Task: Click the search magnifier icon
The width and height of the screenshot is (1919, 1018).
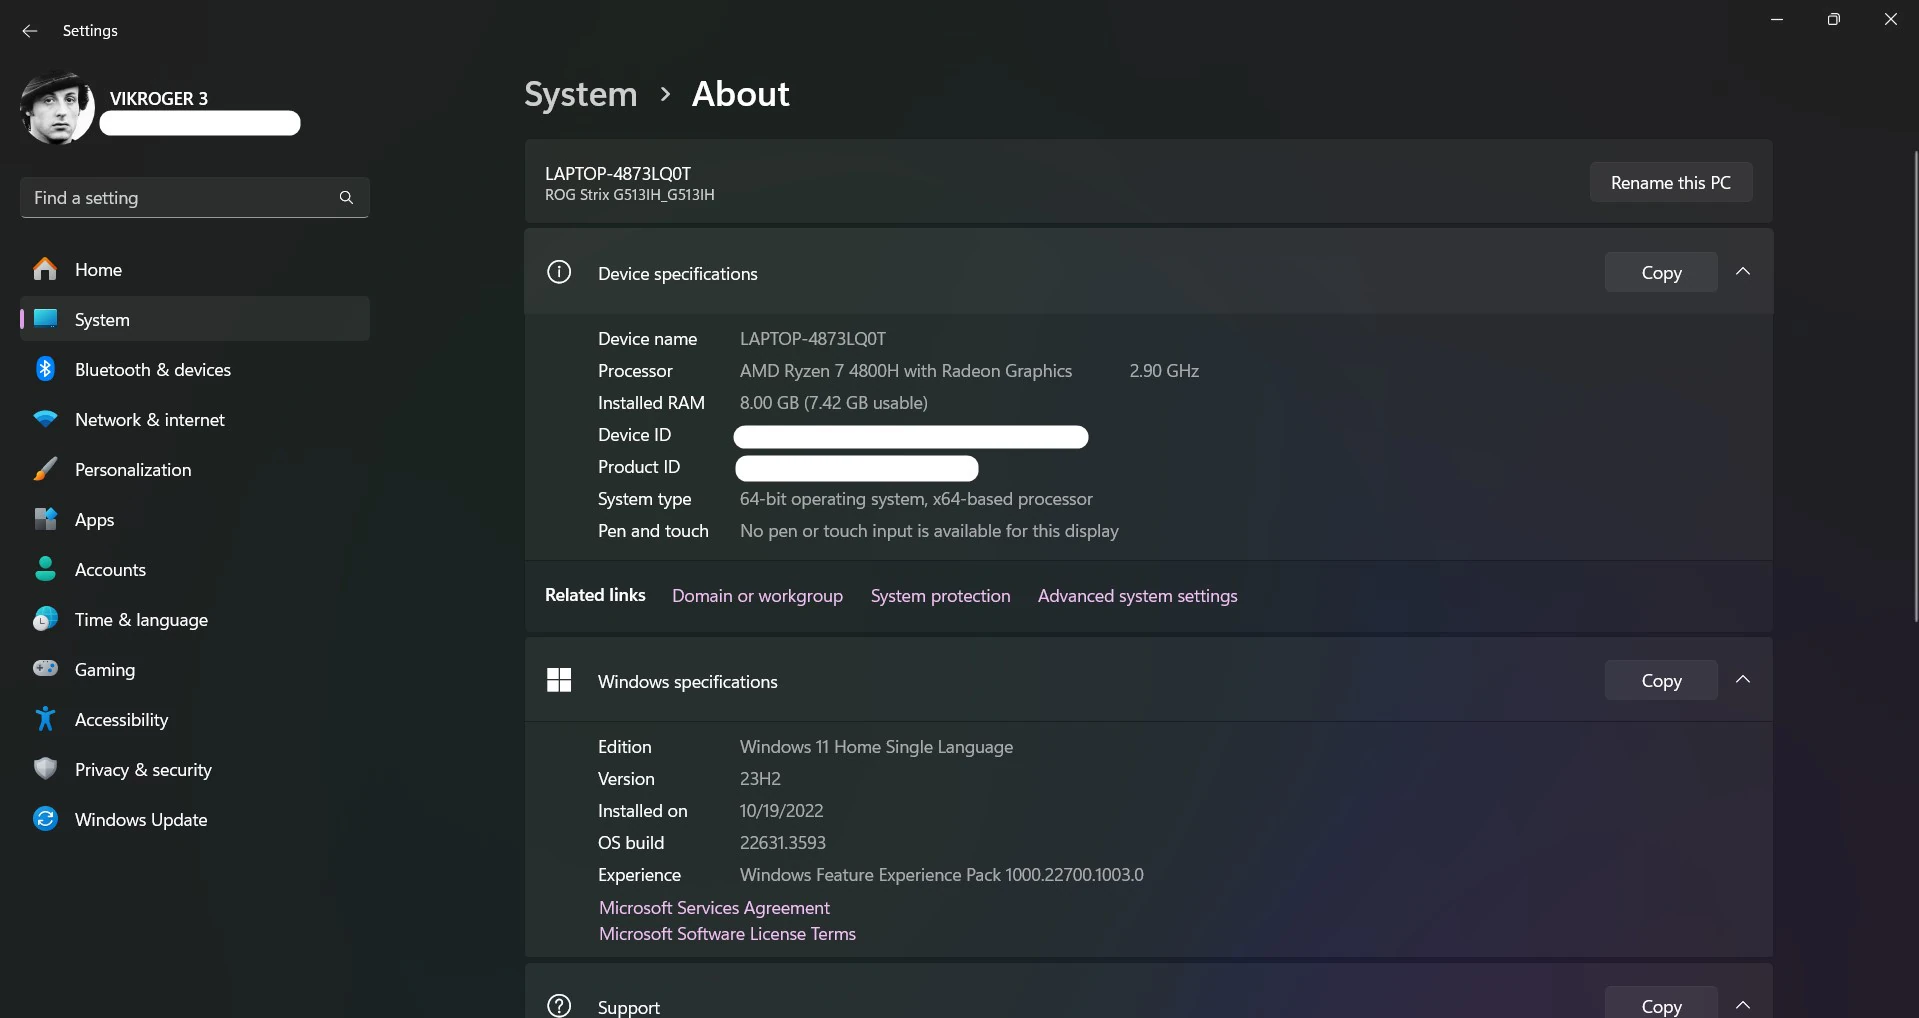Action: click(x=346, y=198)
